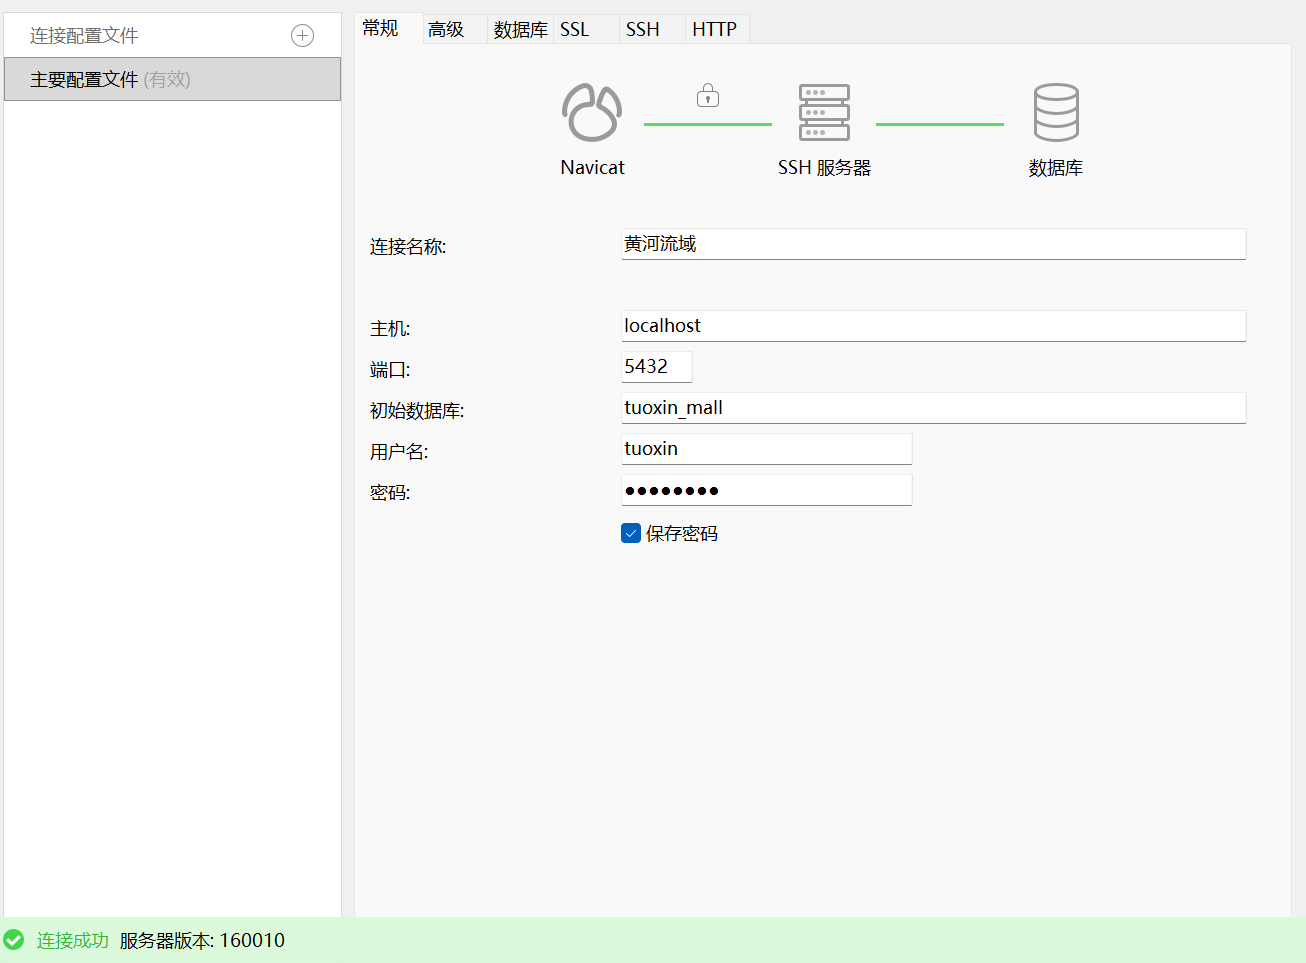This screenshot has width=1306, height=963.
Task: Click the 连接名称 field containing 黄河流域
Action: coord(934,244)
